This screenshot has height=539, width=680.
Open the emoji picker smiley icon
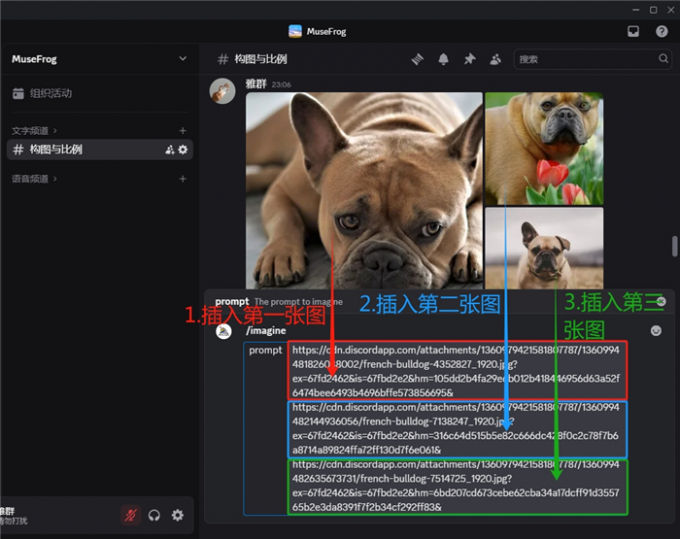tap(656, 331)
